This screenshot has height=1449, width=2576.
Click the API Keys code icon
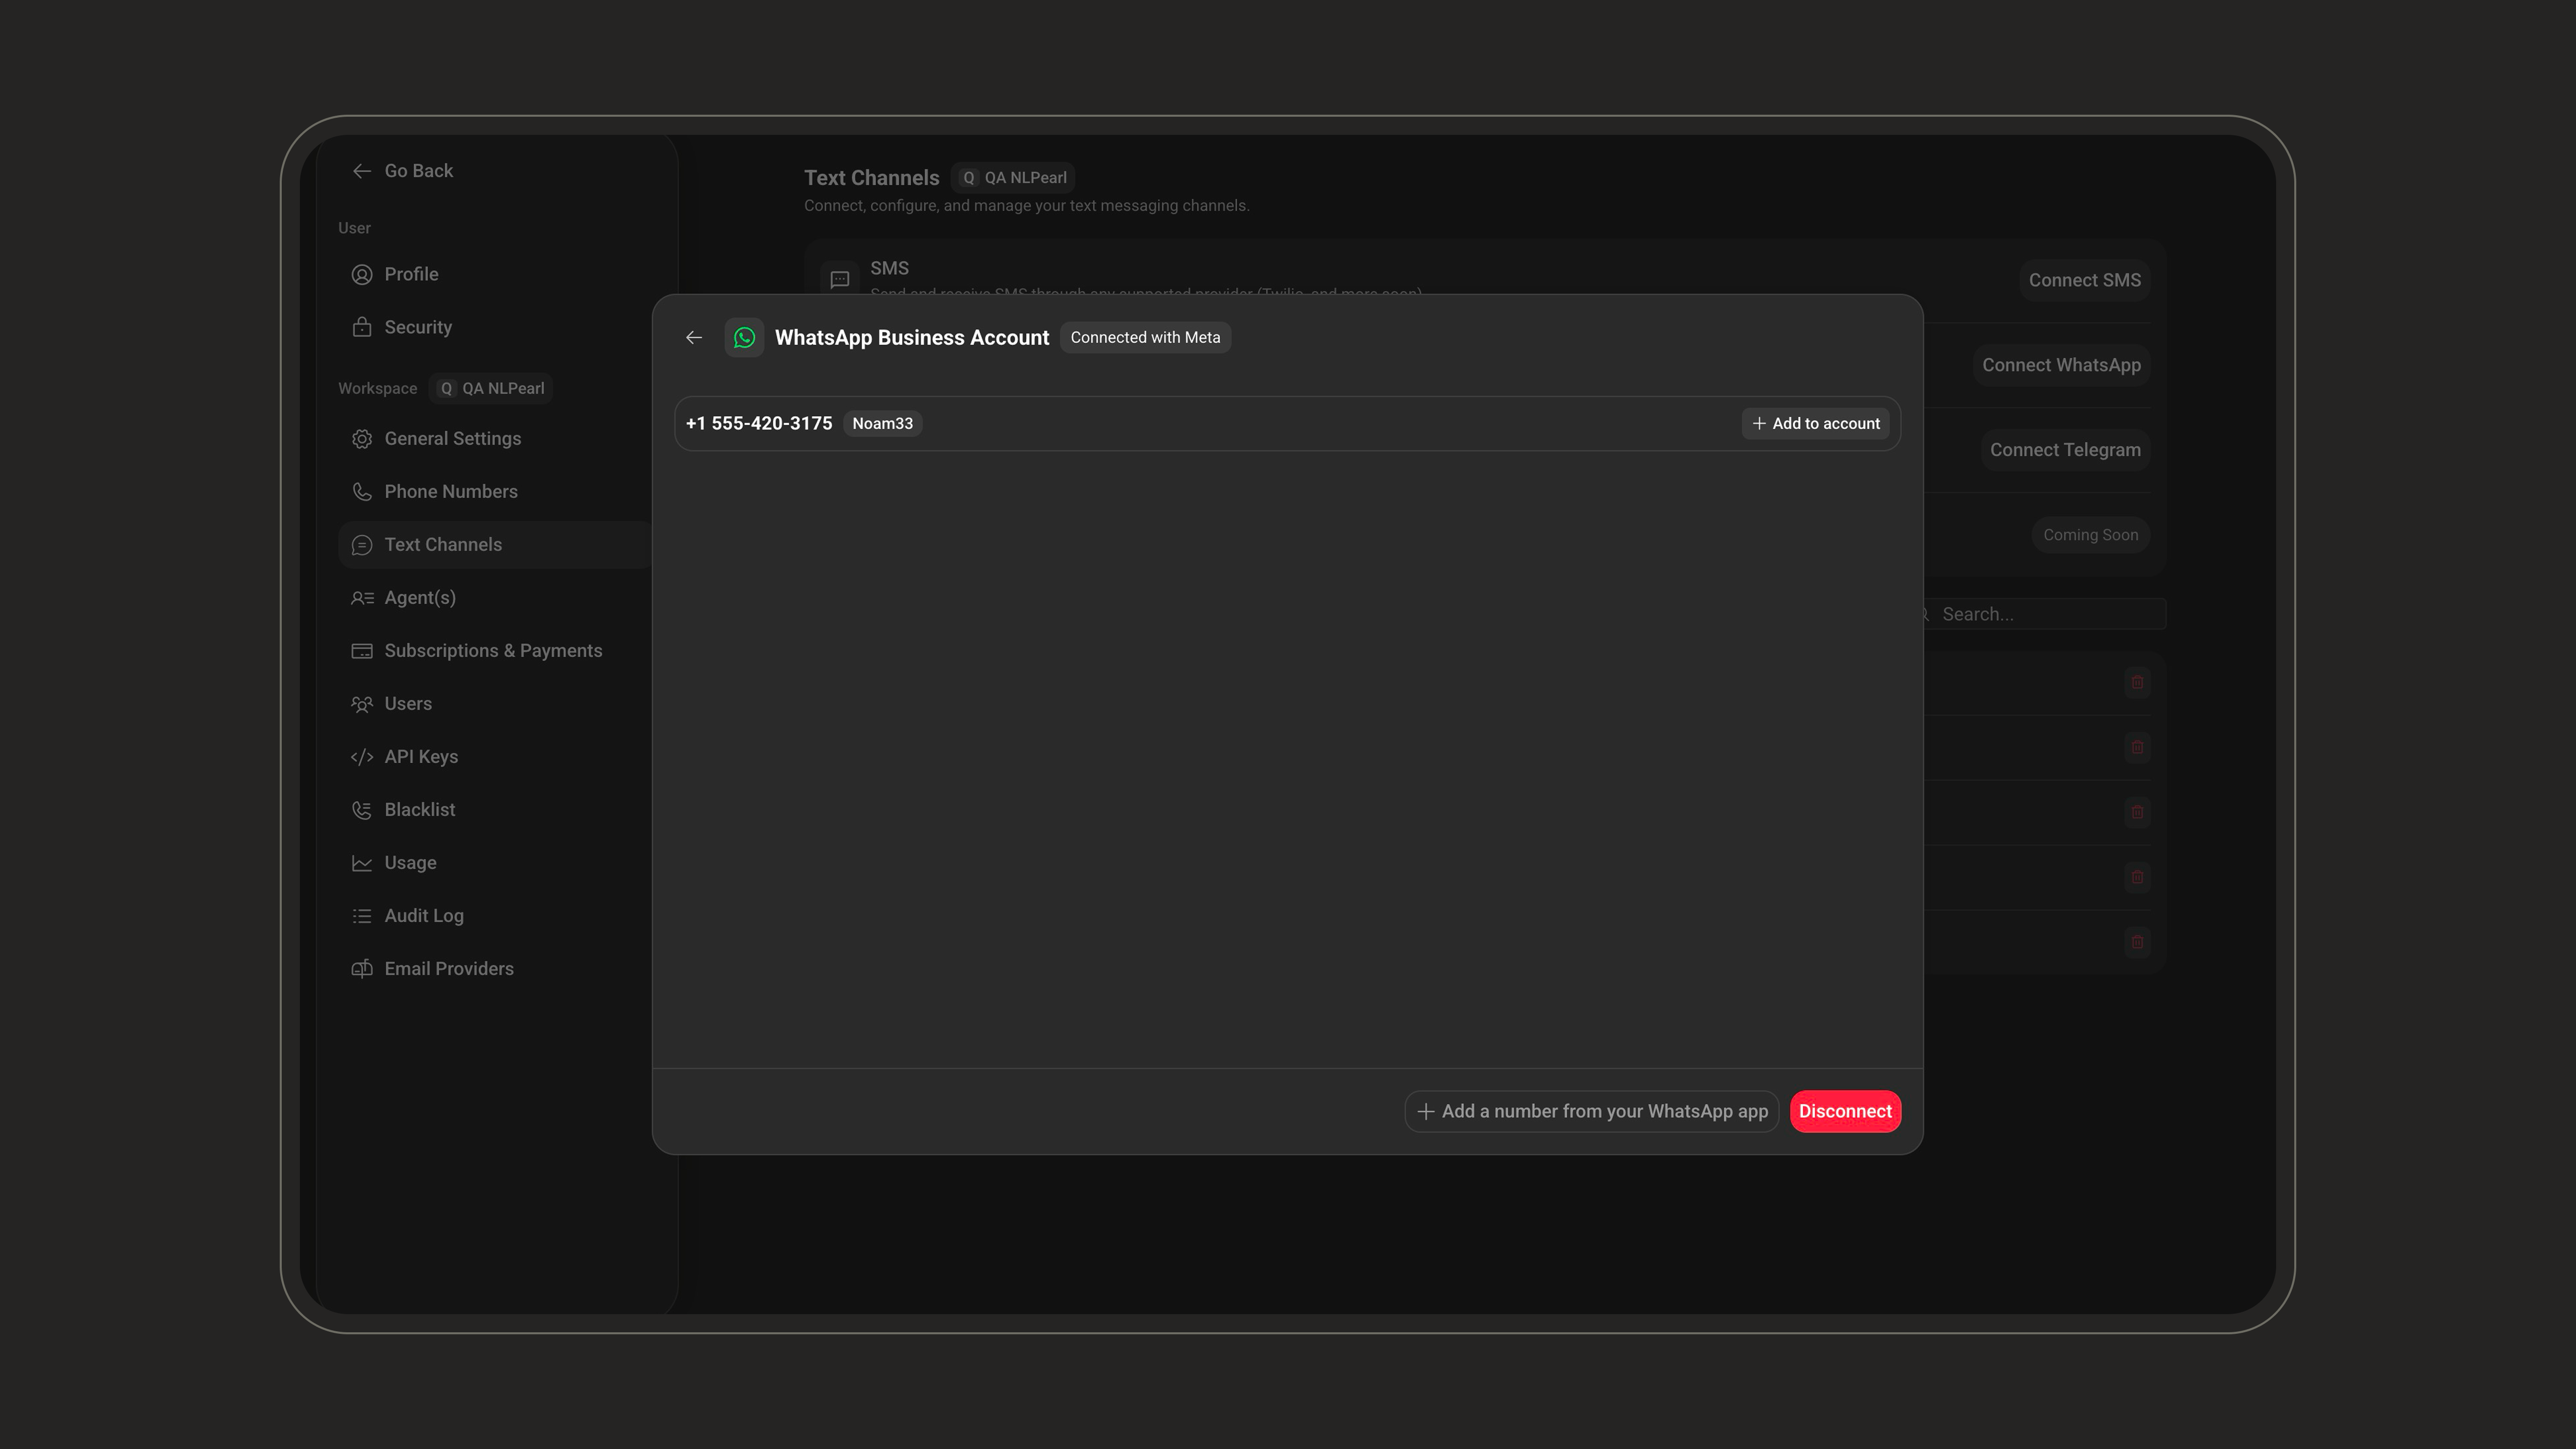(362, 757)
